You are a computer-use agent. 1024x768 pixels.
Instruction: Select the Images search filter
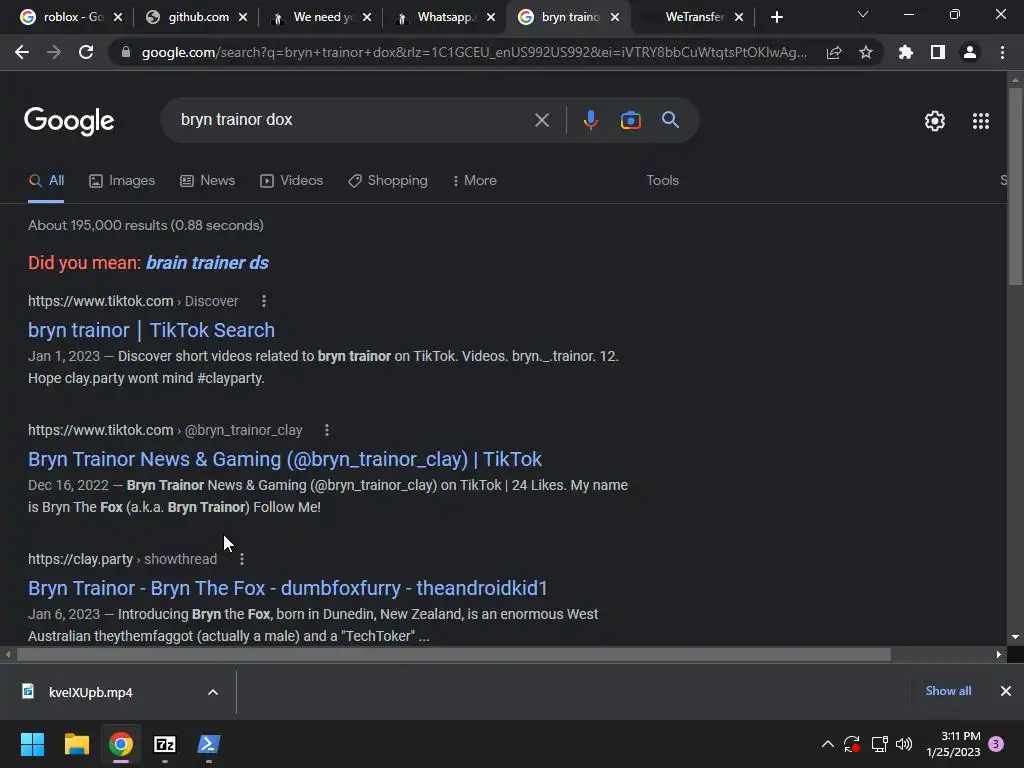(x=122, y=181)
